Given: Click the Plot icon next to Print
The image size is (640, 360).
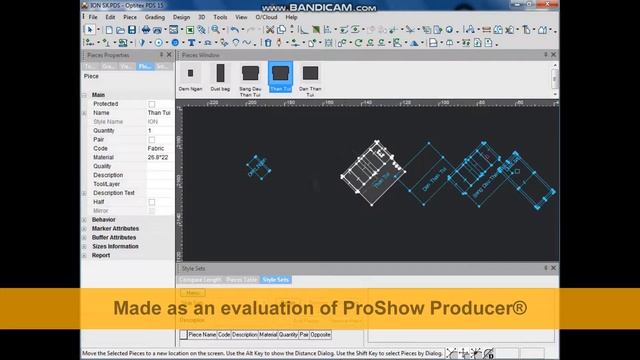Looking at the screenshot, I should coord(157,30).
